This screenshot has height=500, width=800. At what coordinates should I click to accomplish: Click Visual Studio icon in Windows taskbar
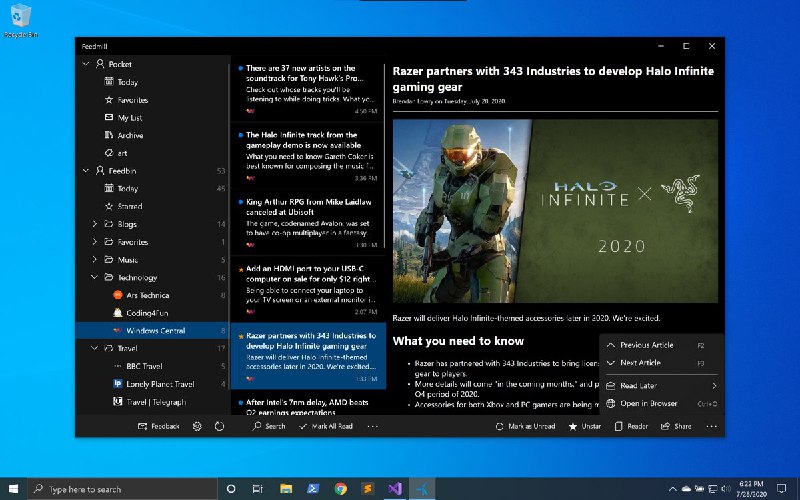(395, 489)
